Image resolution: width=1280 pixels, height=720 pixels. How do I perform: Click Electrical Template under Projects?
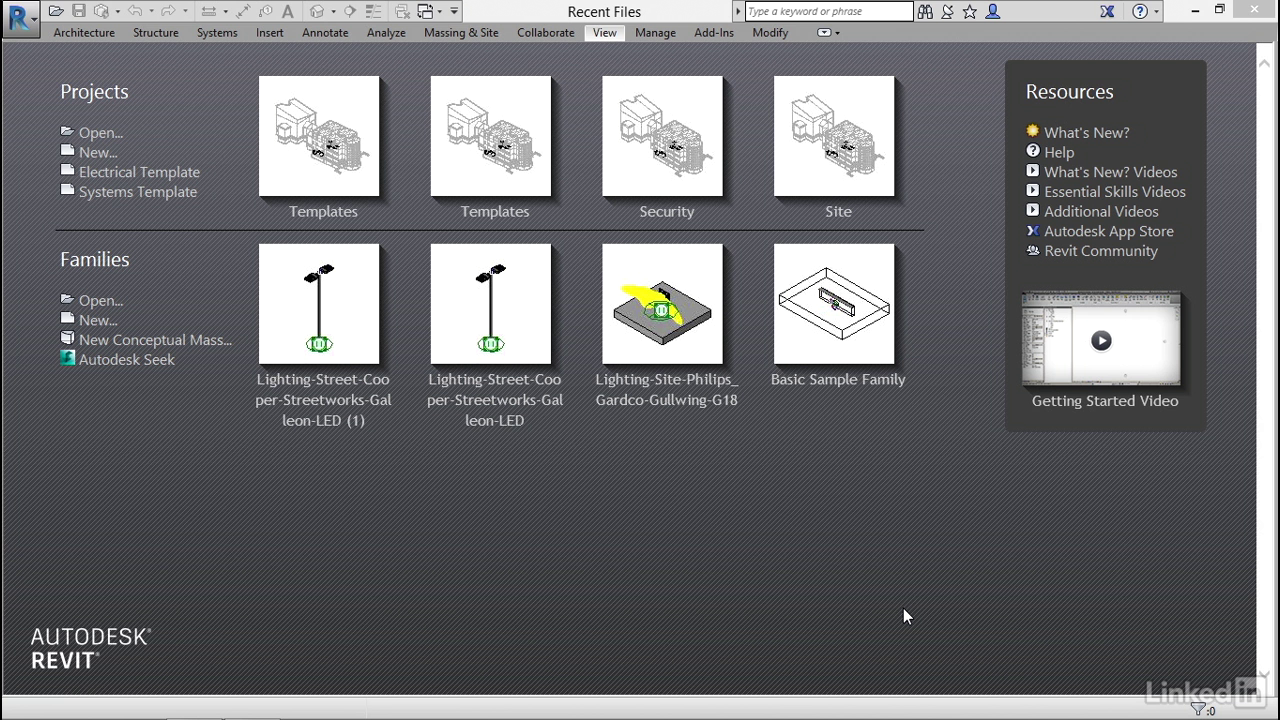[139, 172]
